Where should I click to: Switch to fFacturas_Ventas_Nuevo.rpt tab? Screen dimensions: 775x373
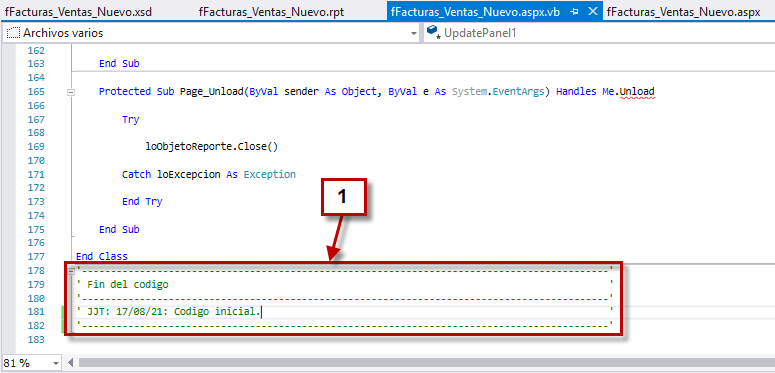click(x=271, y=12)
